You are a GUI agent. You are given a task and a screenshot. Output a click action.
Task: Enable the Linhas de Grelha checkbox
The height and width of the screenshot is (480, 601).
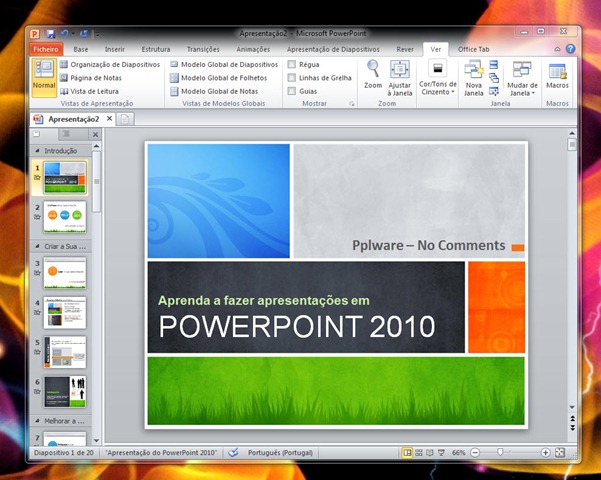[x=292, y=78]
